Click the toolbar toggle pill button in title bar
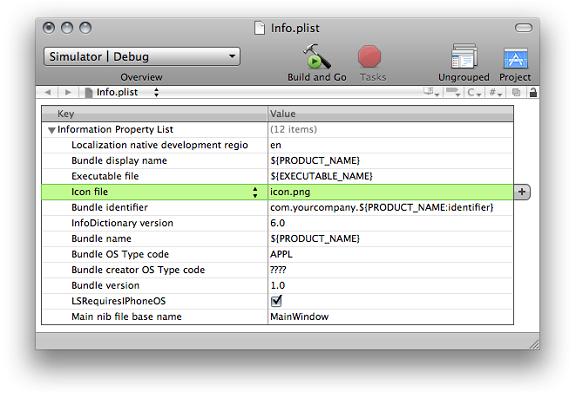Viewport: 576px width, 398px height. 523,28
